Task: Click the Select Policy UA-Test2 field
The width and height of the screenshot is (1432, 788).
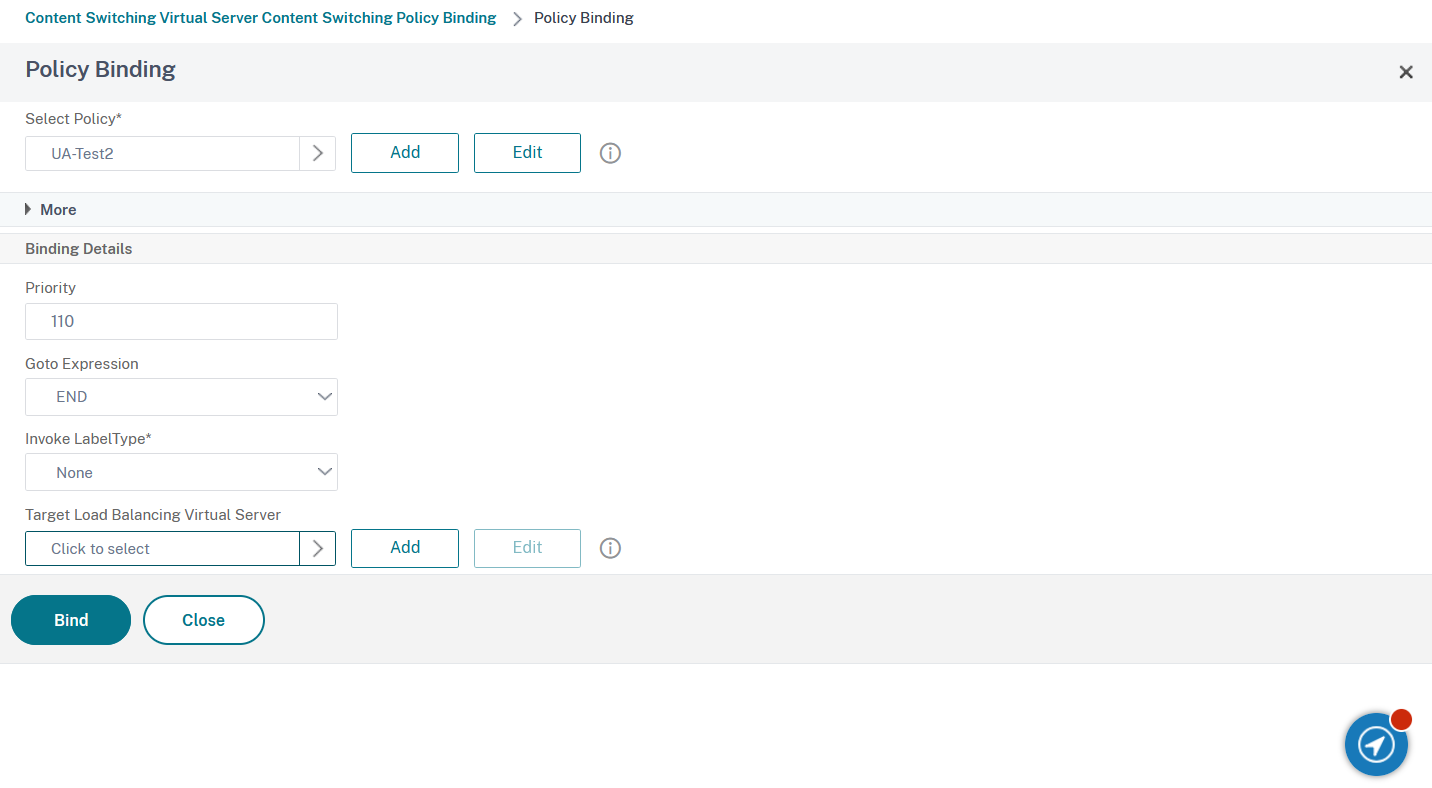Action: click(162, 153)
